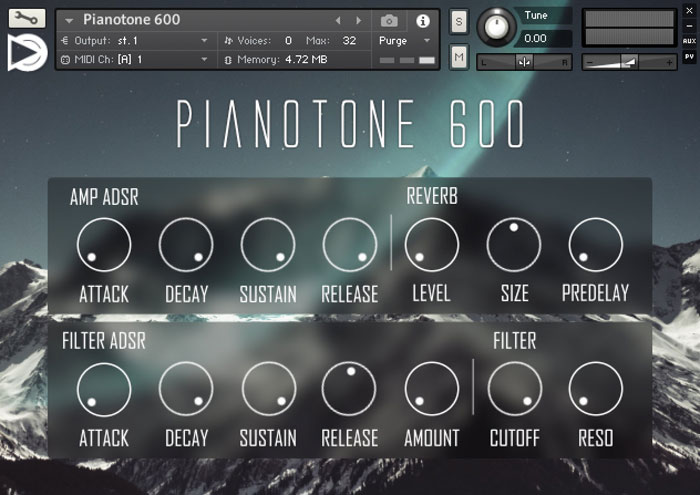This screenshot has width=700, height=495.
Task: Click the Pianotone developer logo icon
Action: click(27, 52)
